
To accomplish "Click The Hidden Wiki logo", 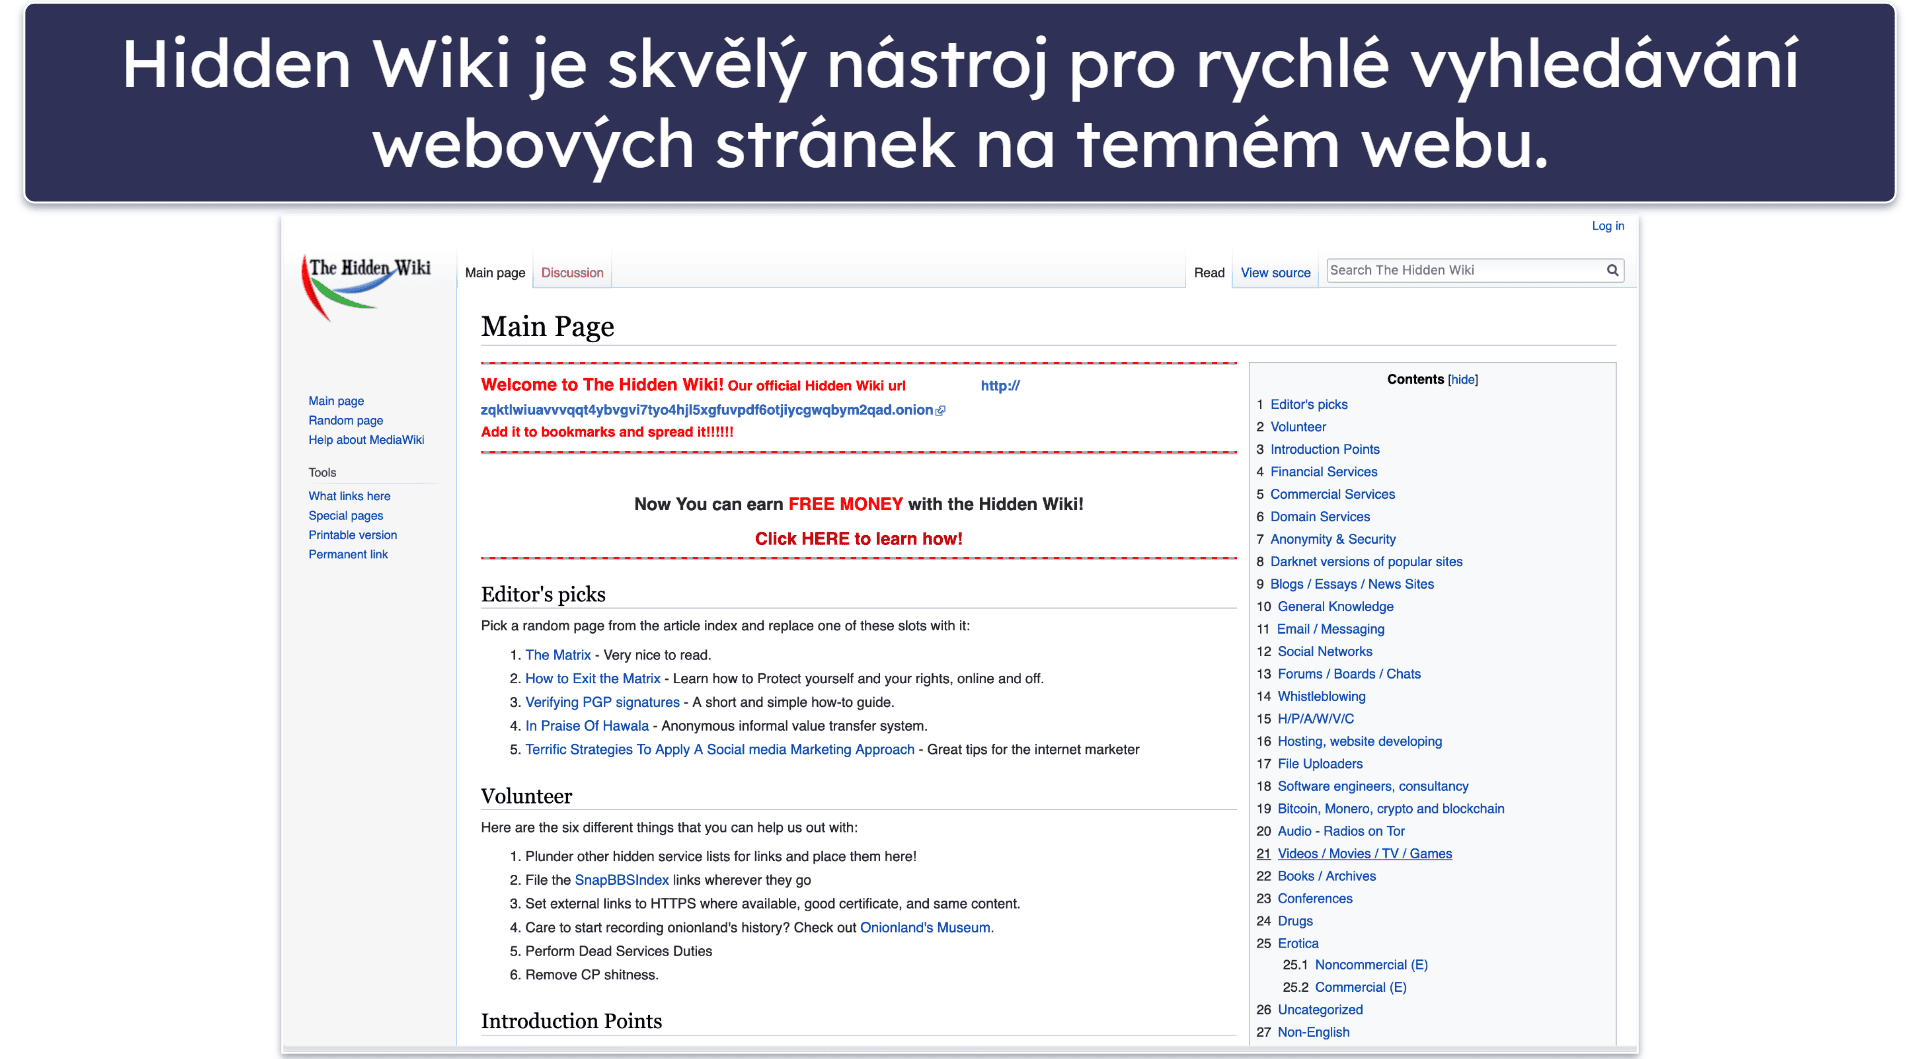I will click(x=367, y=286).
